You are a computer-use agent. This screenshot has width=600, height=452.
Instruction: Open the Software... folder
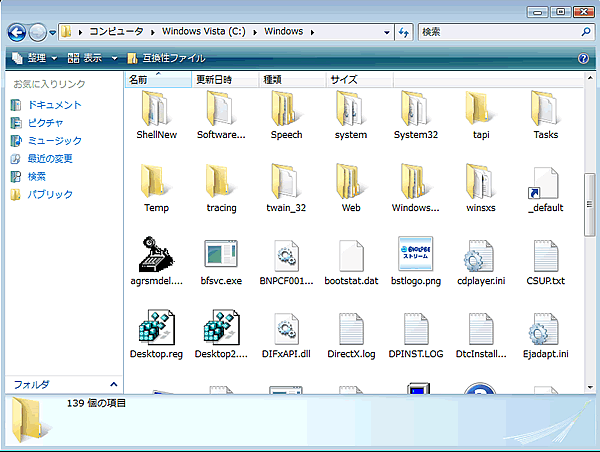pyautogui.click(x=221, y=115)
